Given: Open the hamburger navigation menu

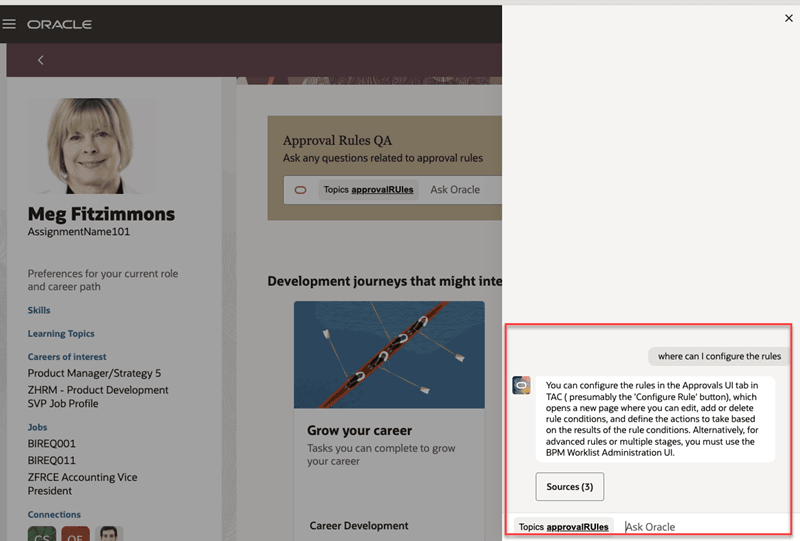Looking at the screenshot, I should (9, 24).
